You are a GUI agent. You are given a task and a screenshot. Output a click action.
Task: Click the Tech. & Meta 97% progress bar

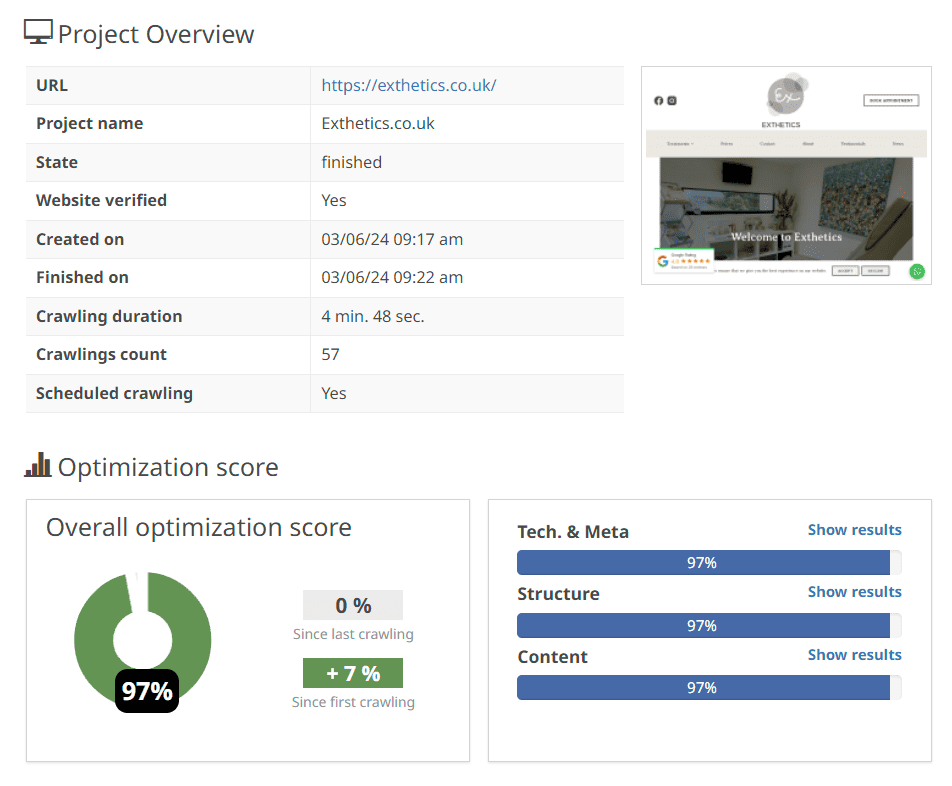(702, 563)
